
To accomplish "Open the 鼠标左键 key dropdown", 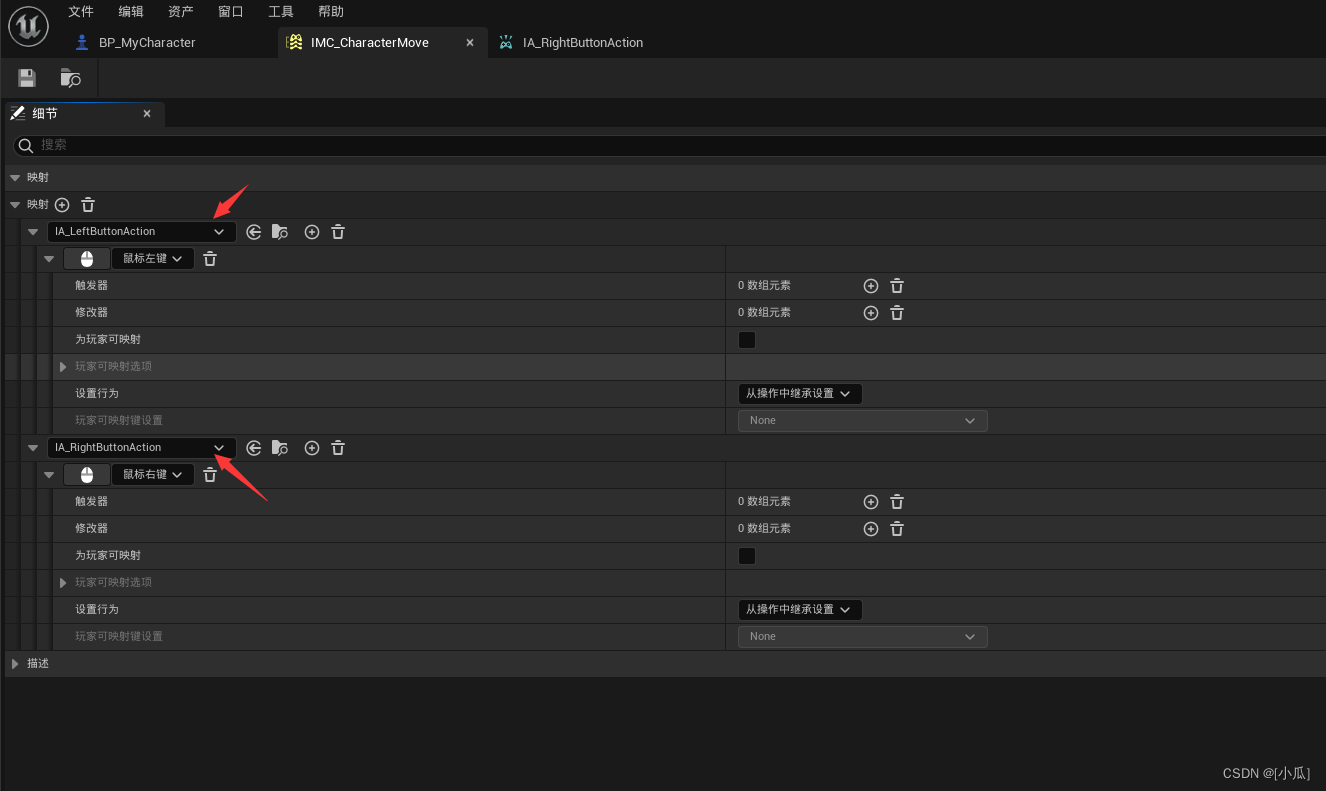I will [153, 259].
